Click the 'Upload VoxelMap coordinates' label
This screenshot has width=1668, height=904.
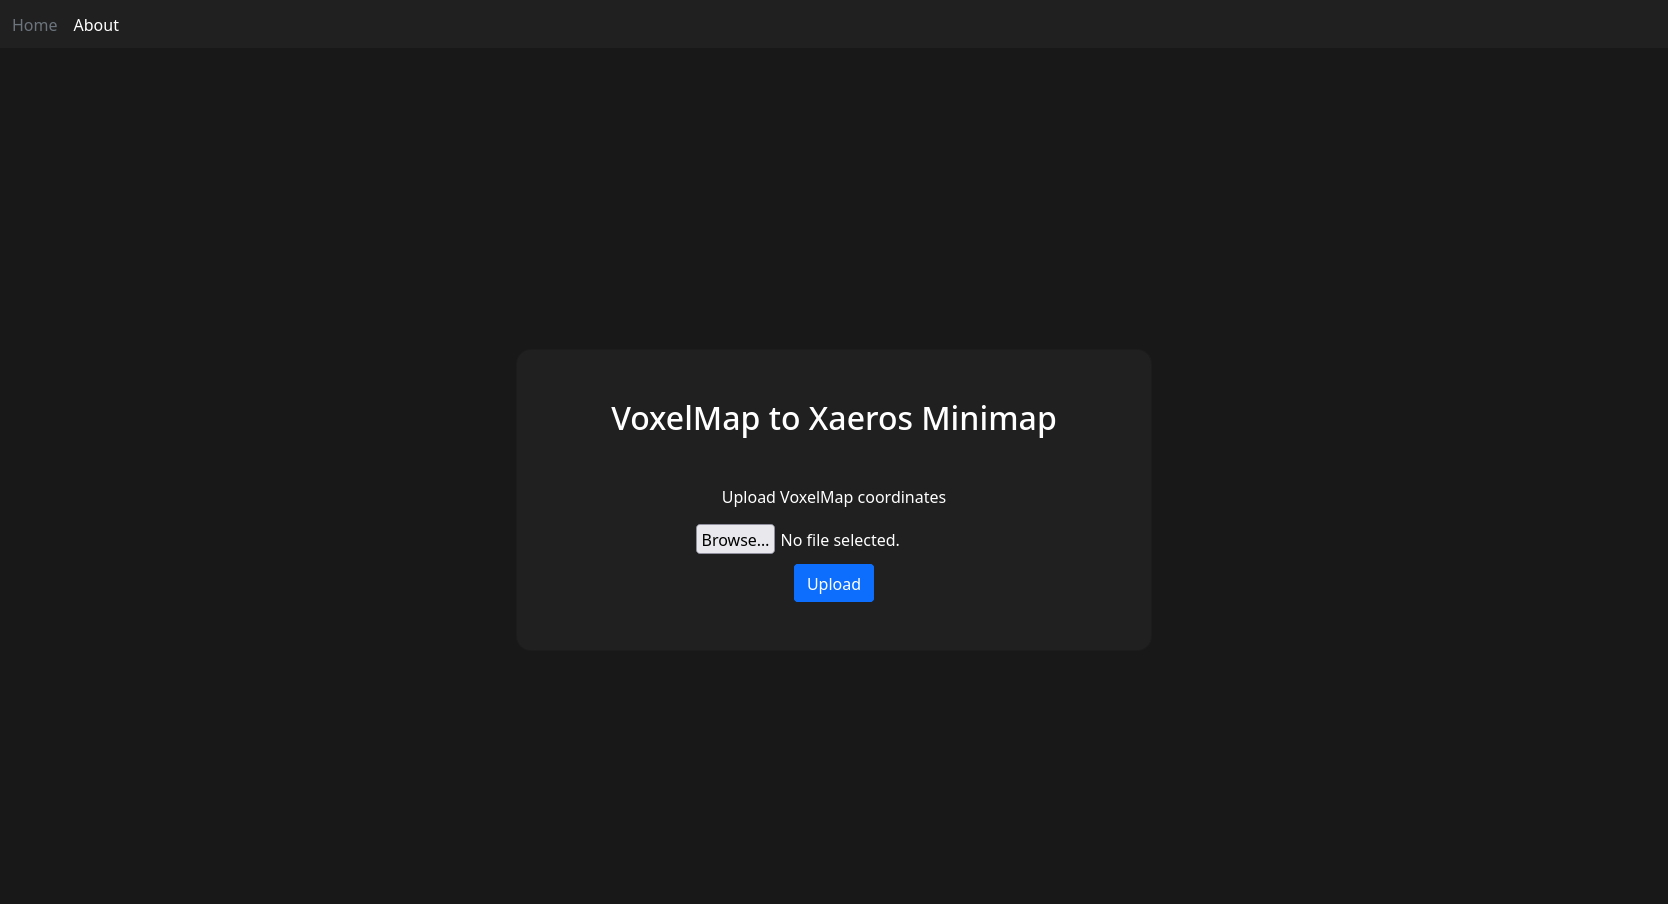pyautogui.click(x=834, y=497)
